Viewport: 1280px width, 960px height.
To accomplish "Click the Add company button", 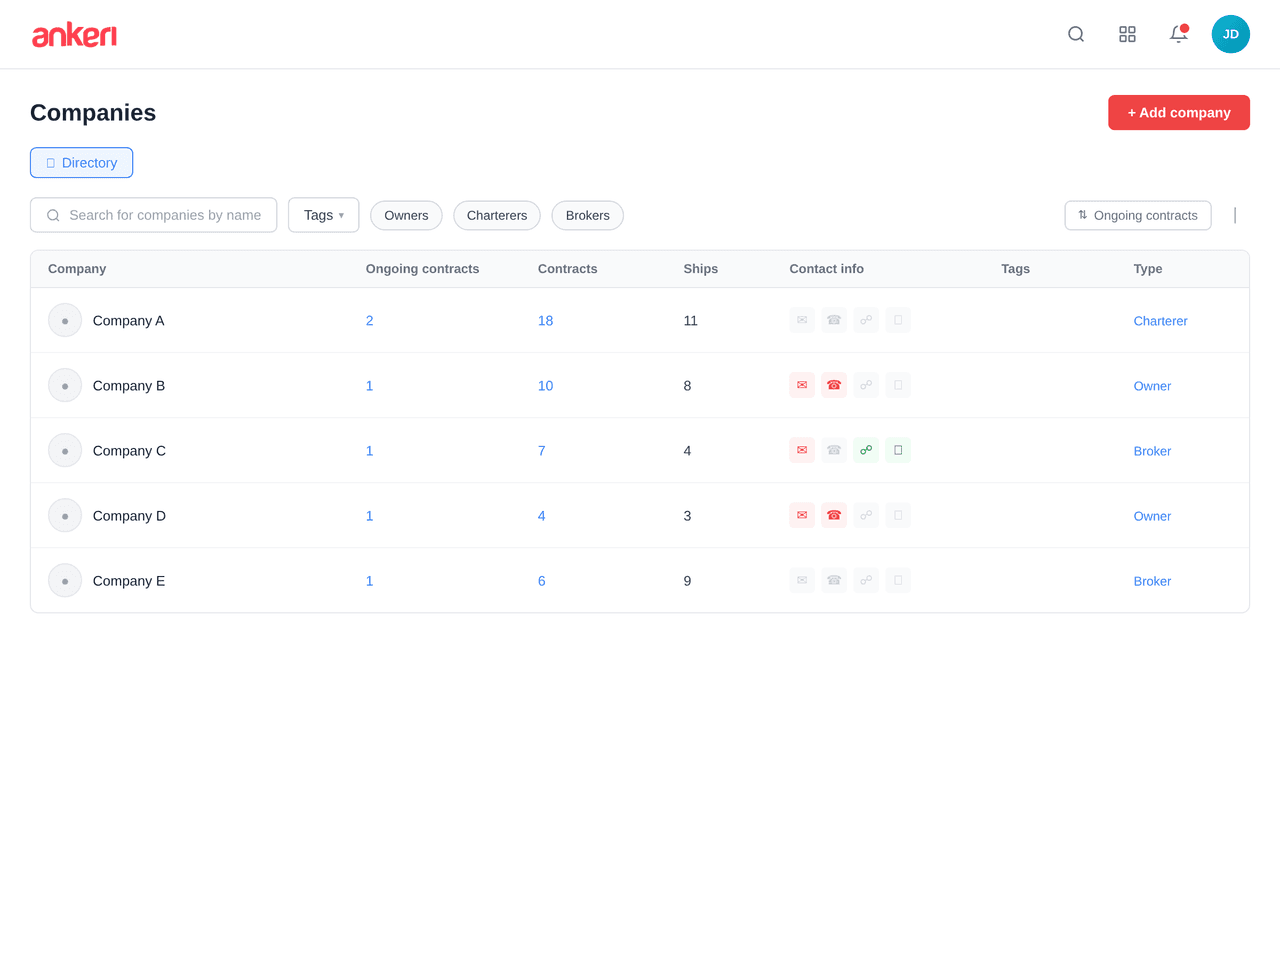I will pos(1178,112).
